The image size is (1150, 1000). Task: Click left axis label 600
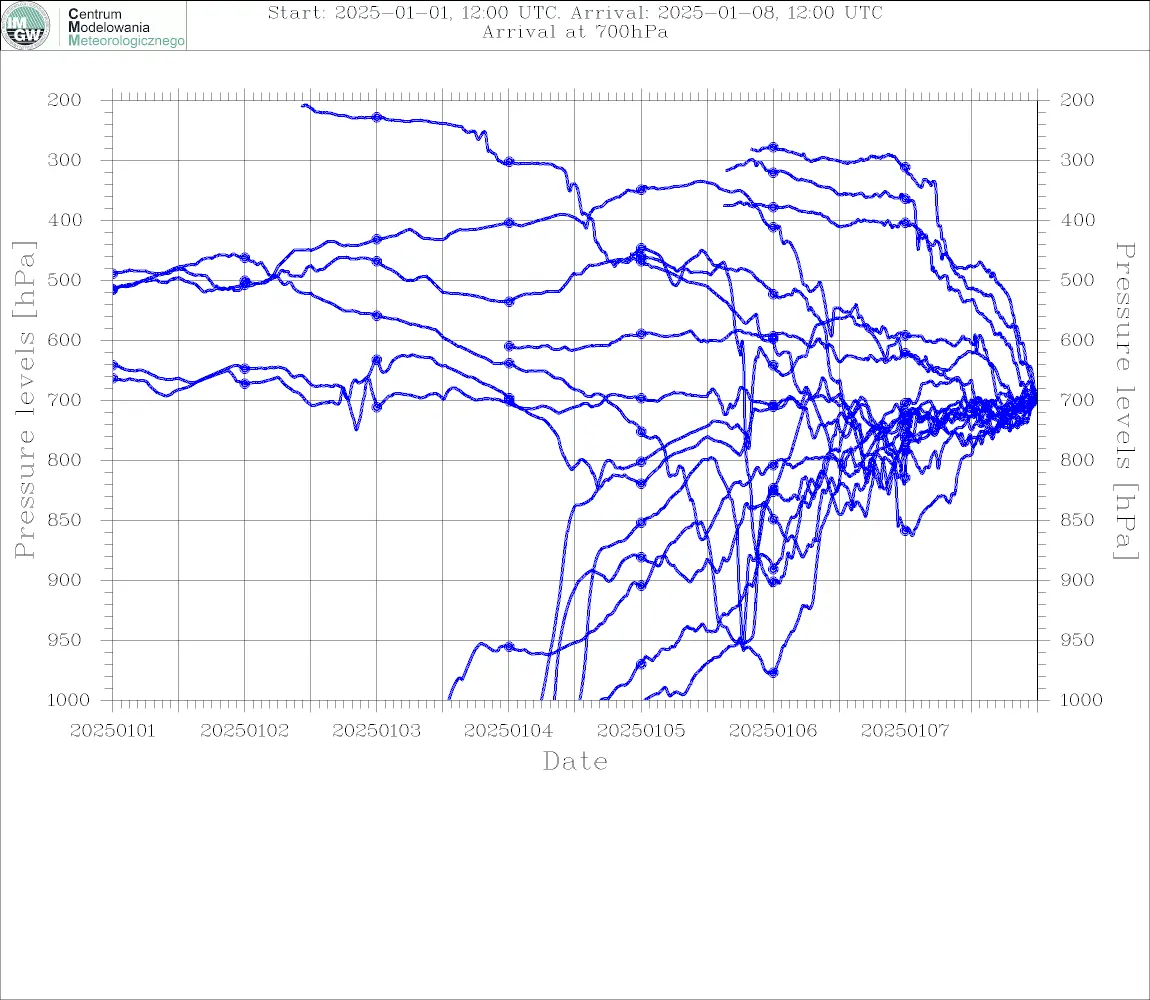click(x=65, y=340)
